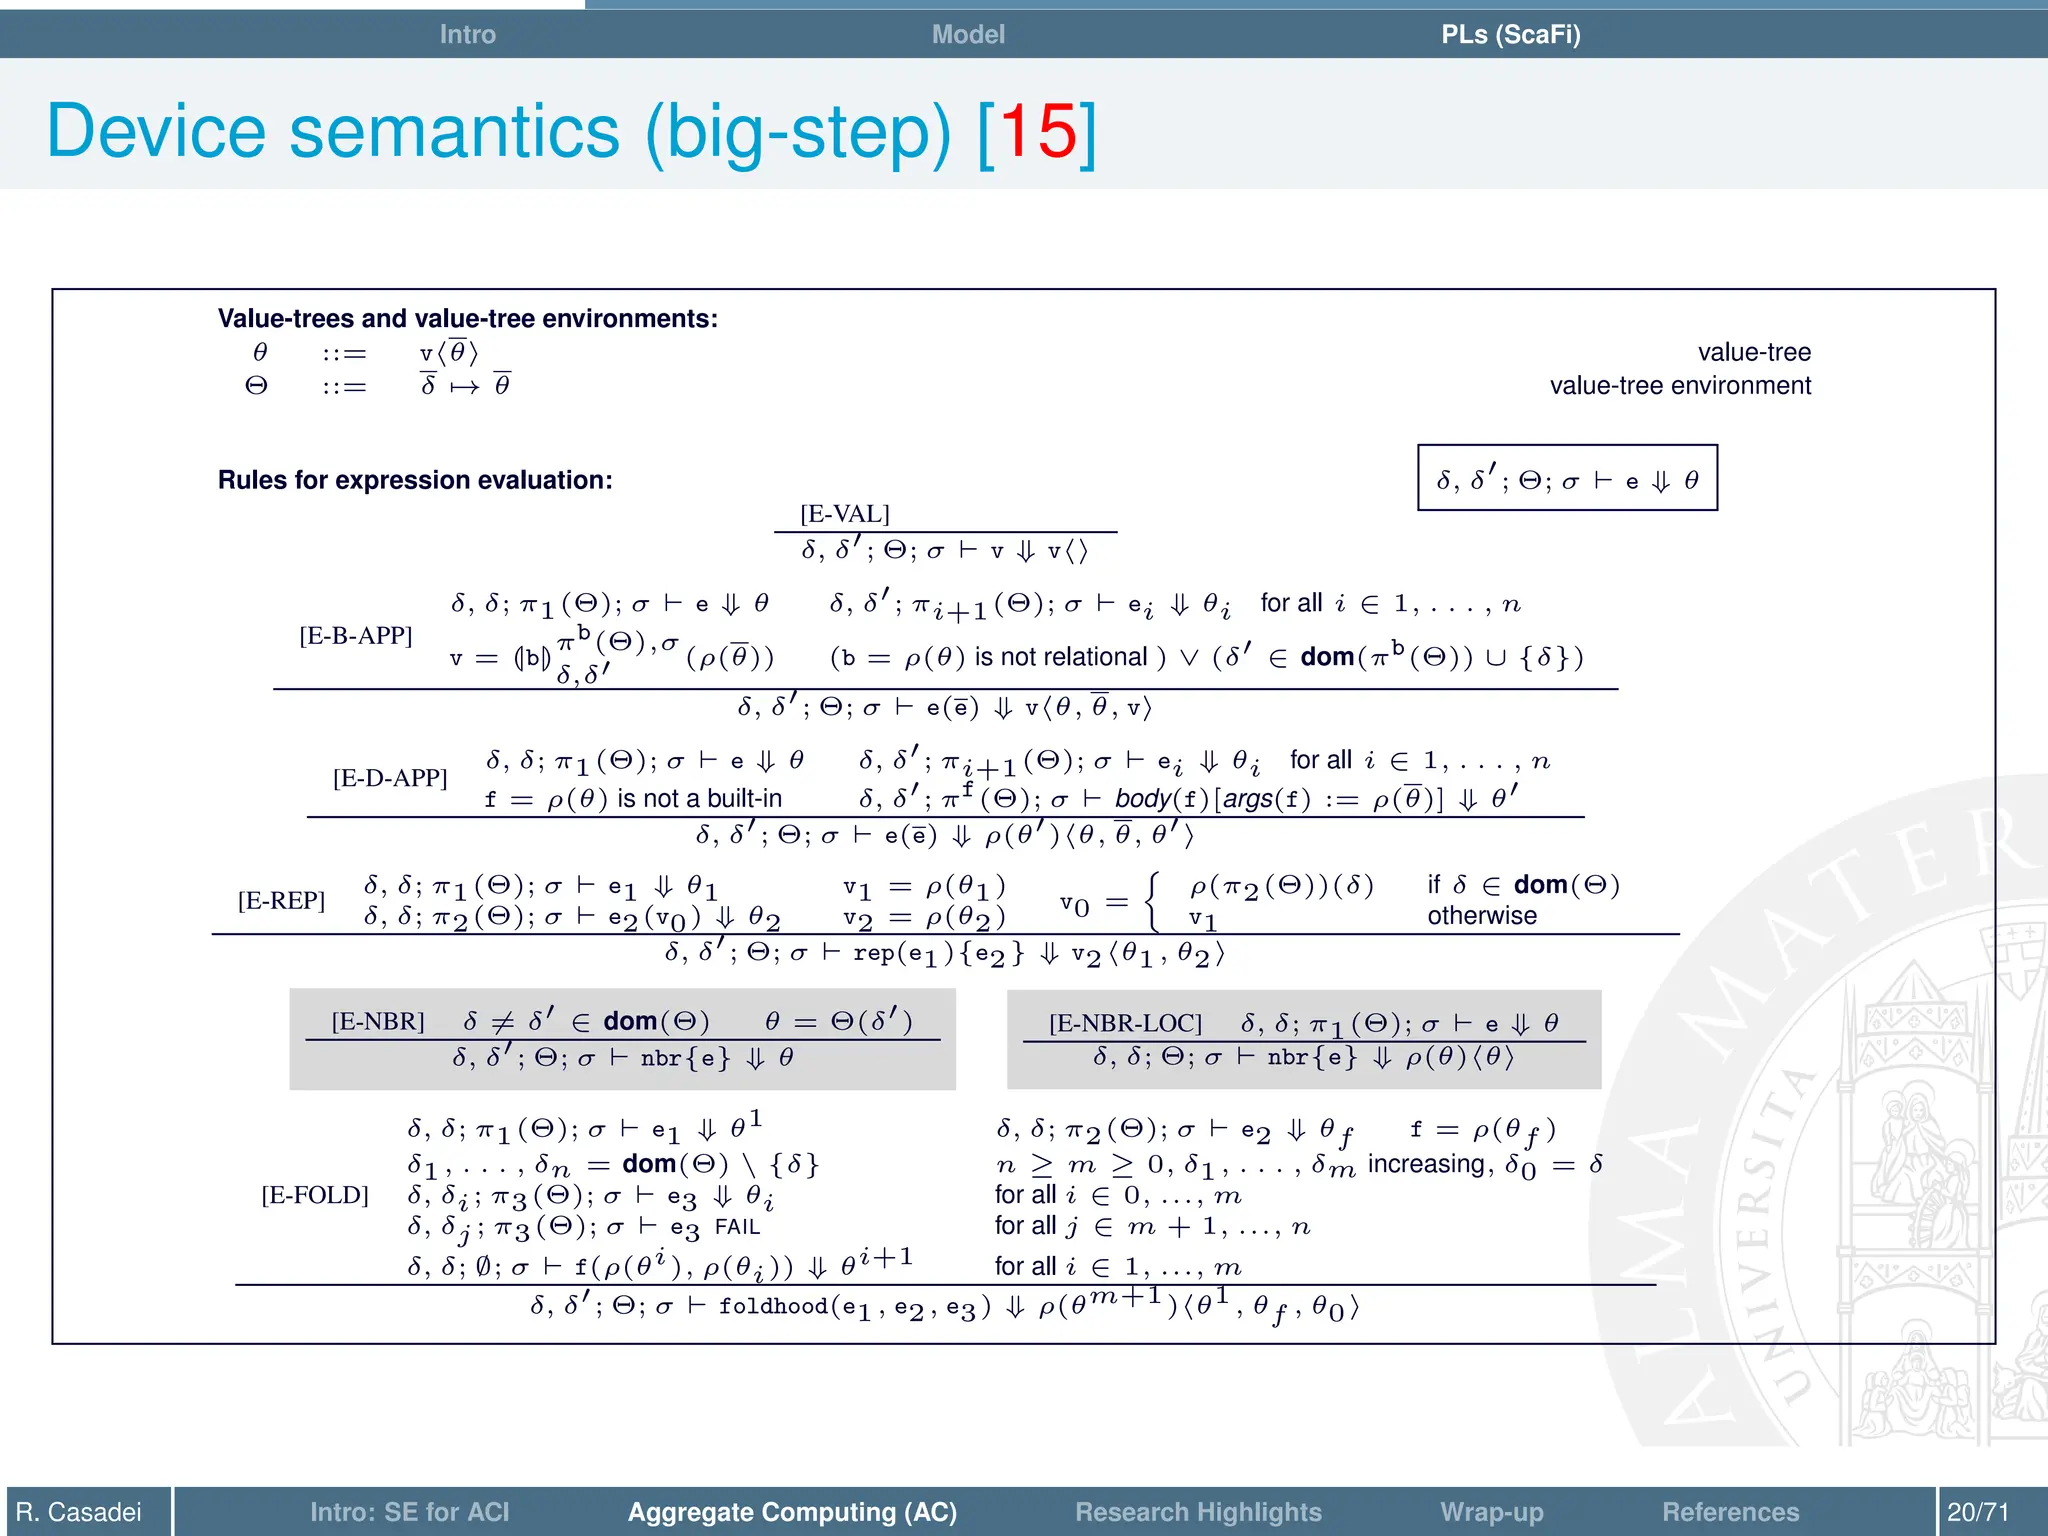The width and height of the screenshot is (2048, 1536).
Task: Click the rep(e1){e2} conclusion line
Action: pos(945,953)
